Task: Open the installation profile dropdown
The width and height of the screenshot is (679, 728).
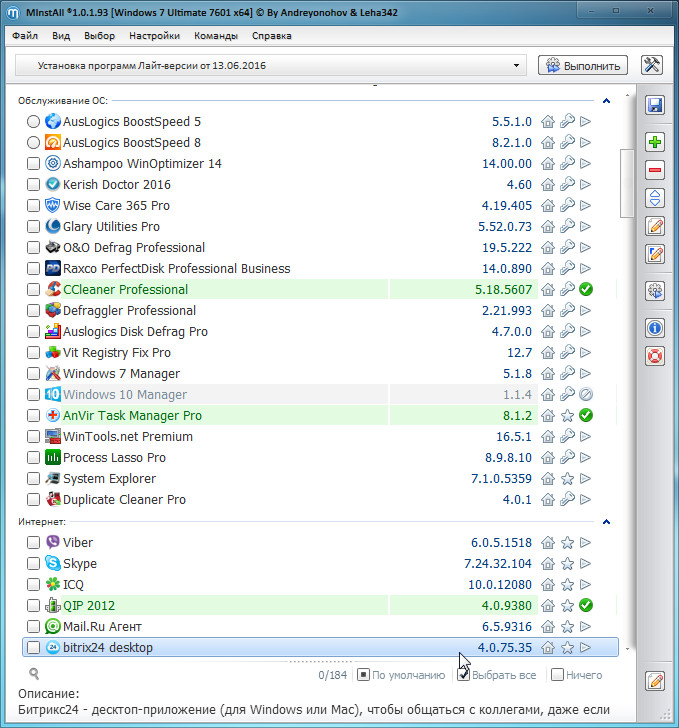Action: point(271,65)
